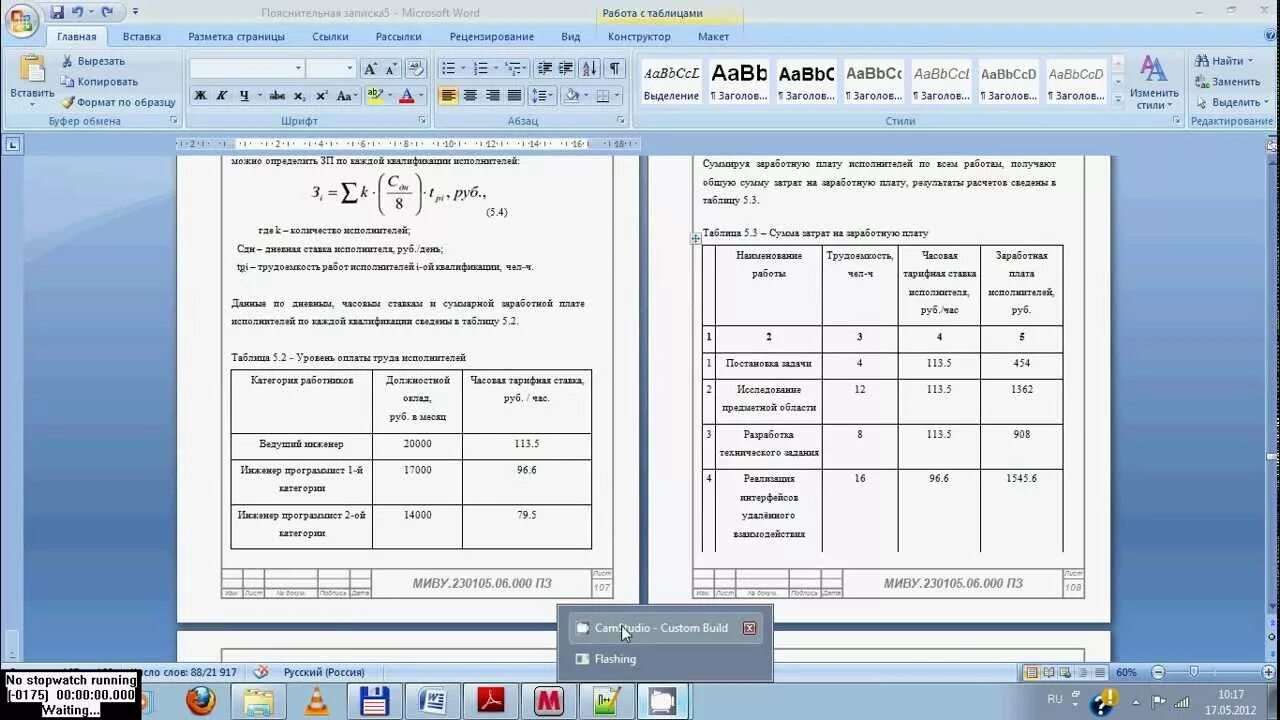Open the font name combo box
The height and width of the screenshot is (720, 1280).
[247, 68]
